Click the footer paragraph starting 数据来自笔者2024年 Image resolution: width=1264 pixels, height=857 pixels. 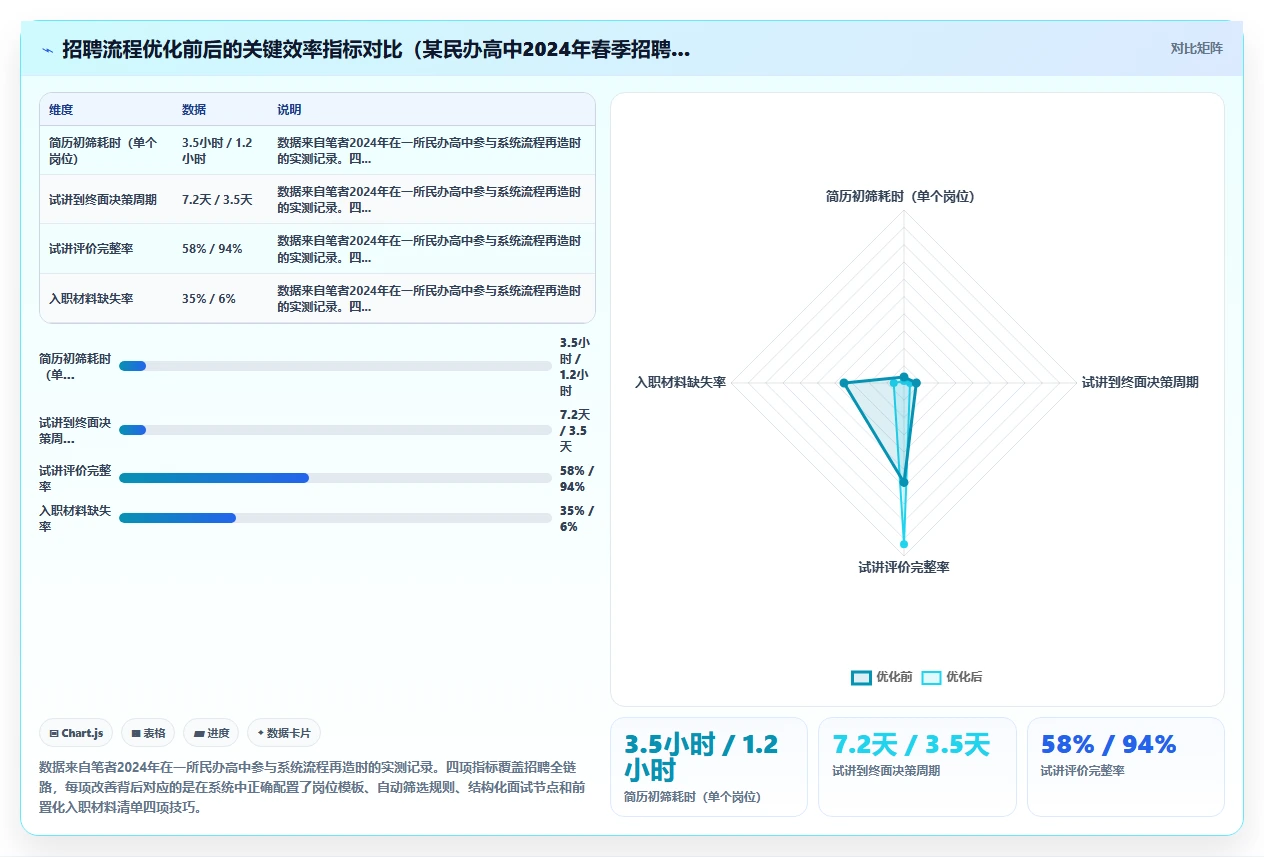pos(312,787)
